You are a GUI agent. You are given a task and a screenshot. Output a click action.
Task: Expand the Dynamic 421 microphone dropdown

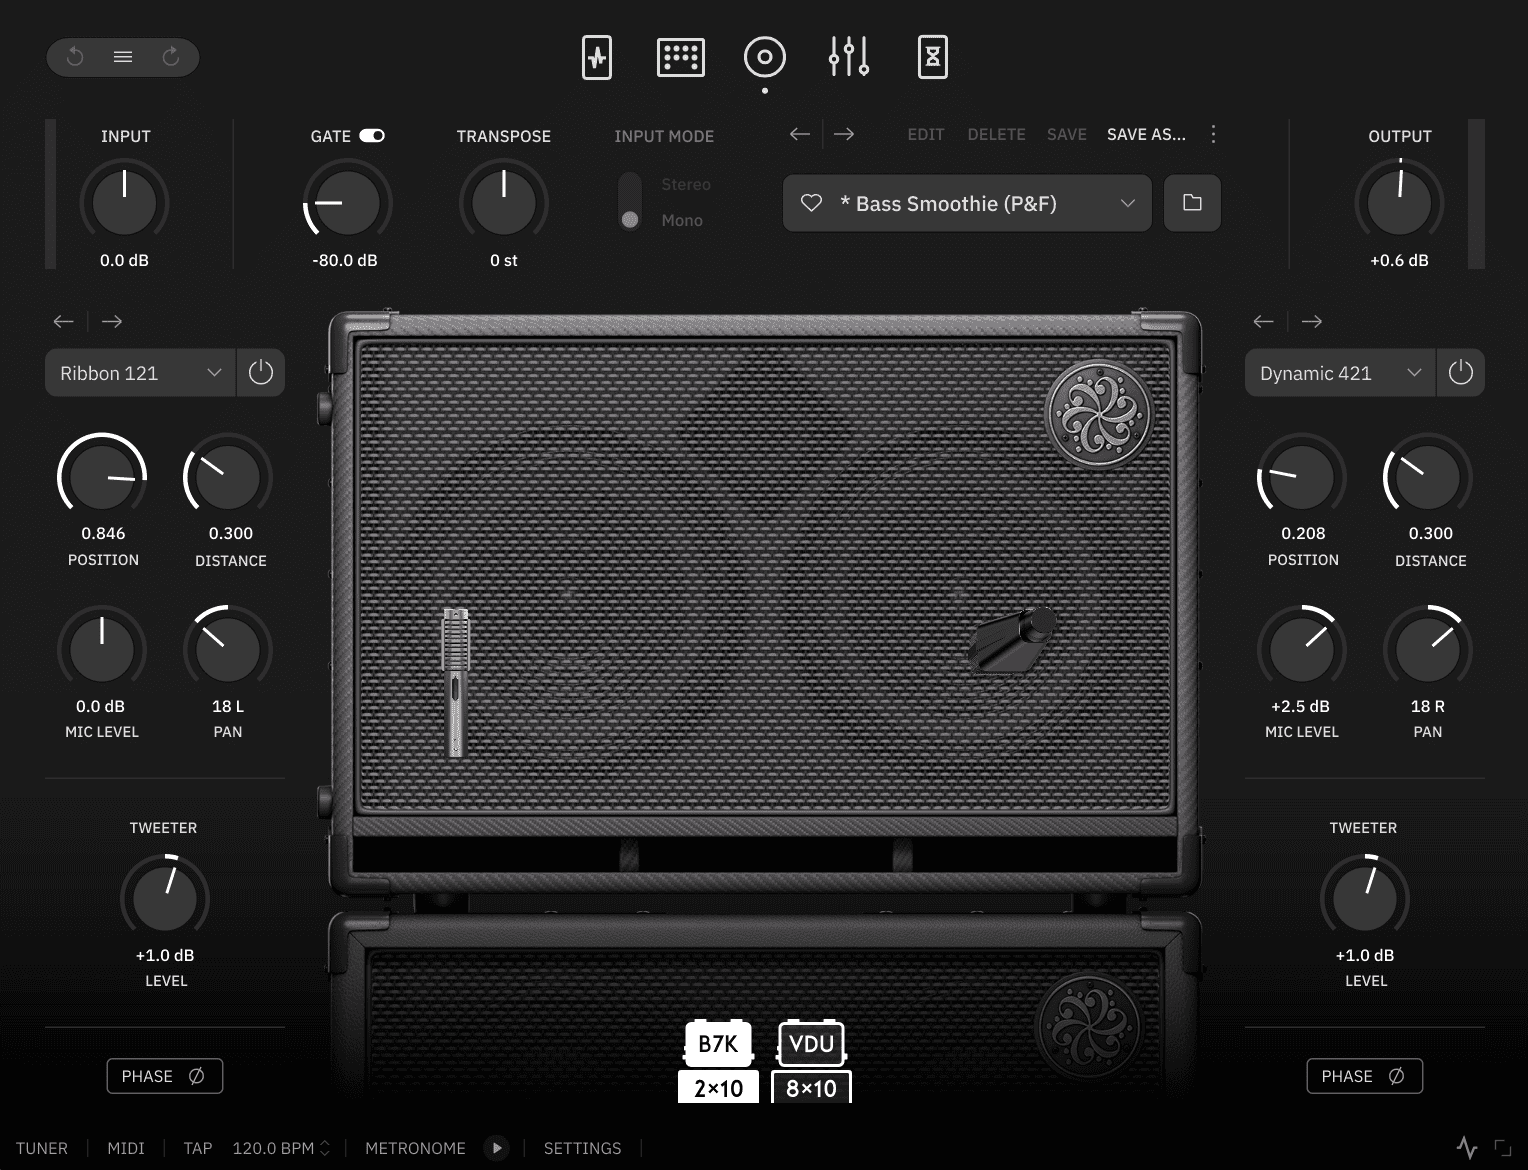[1341, 373]
